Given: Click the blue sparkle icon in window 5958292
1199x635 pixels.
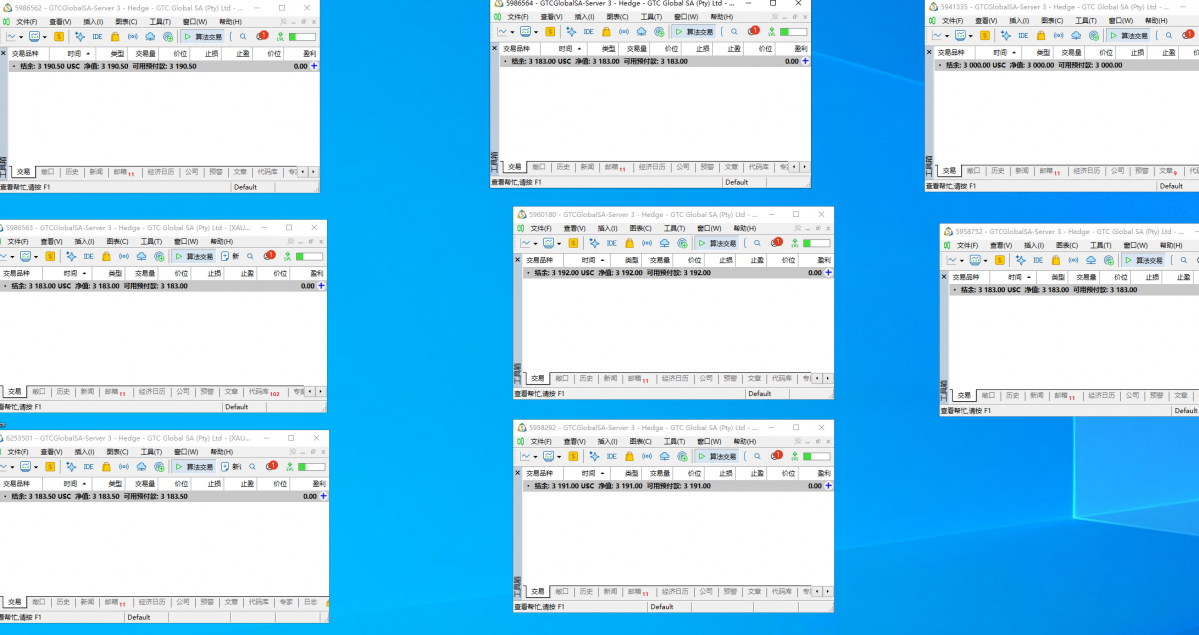Looking at the screenshot, I should click(594, 457).
